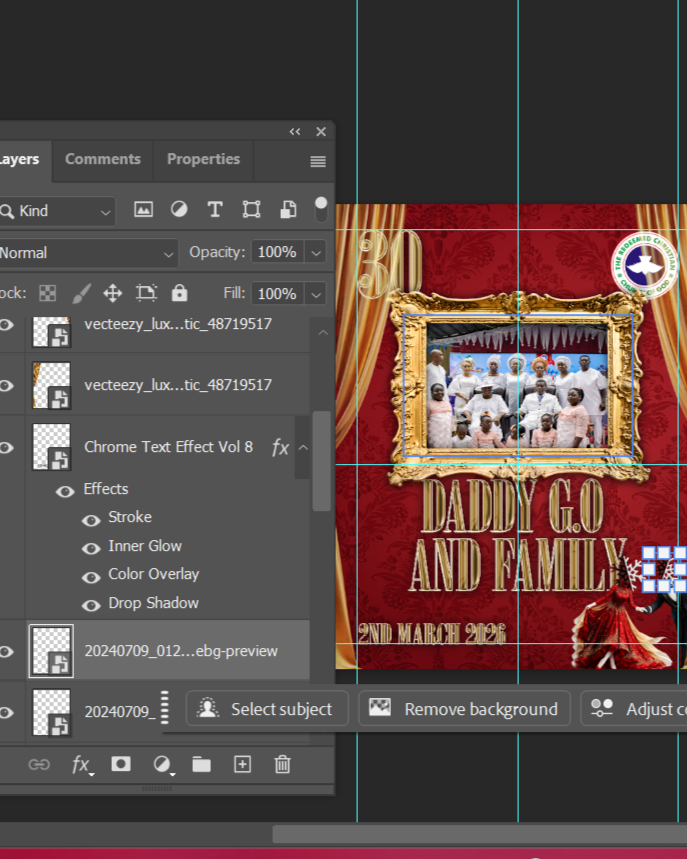Filter layers by pixel layers icon
687x859 pixels.
point(144,210)
